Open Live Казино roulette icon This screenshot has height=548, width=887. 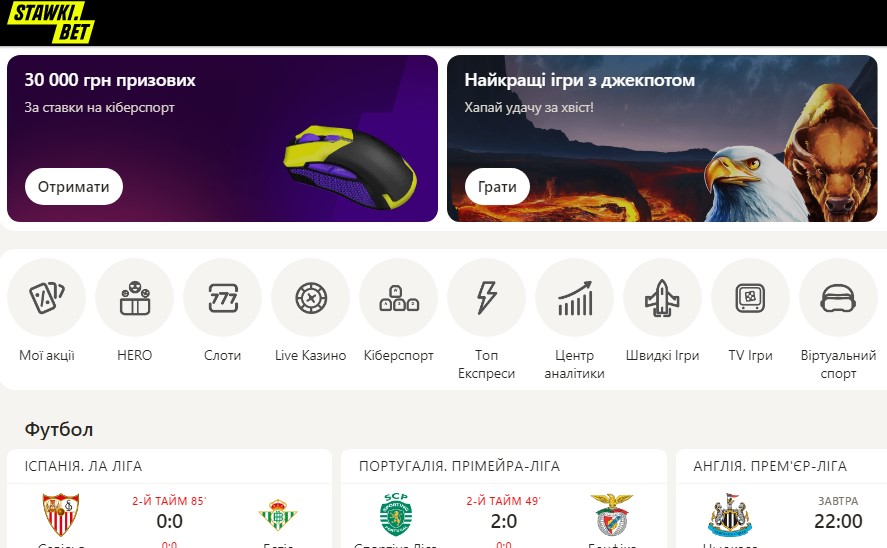click(311, 297)
